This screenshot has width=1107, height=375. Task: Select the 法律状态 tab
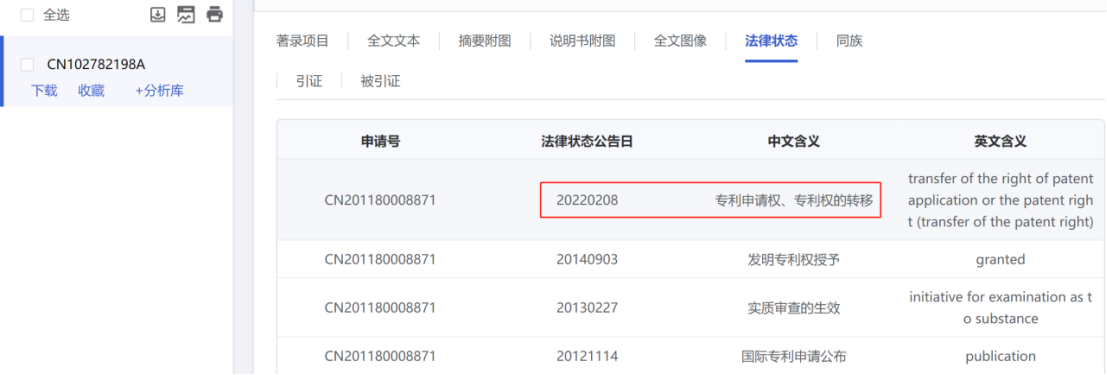[x=771, y=41]
